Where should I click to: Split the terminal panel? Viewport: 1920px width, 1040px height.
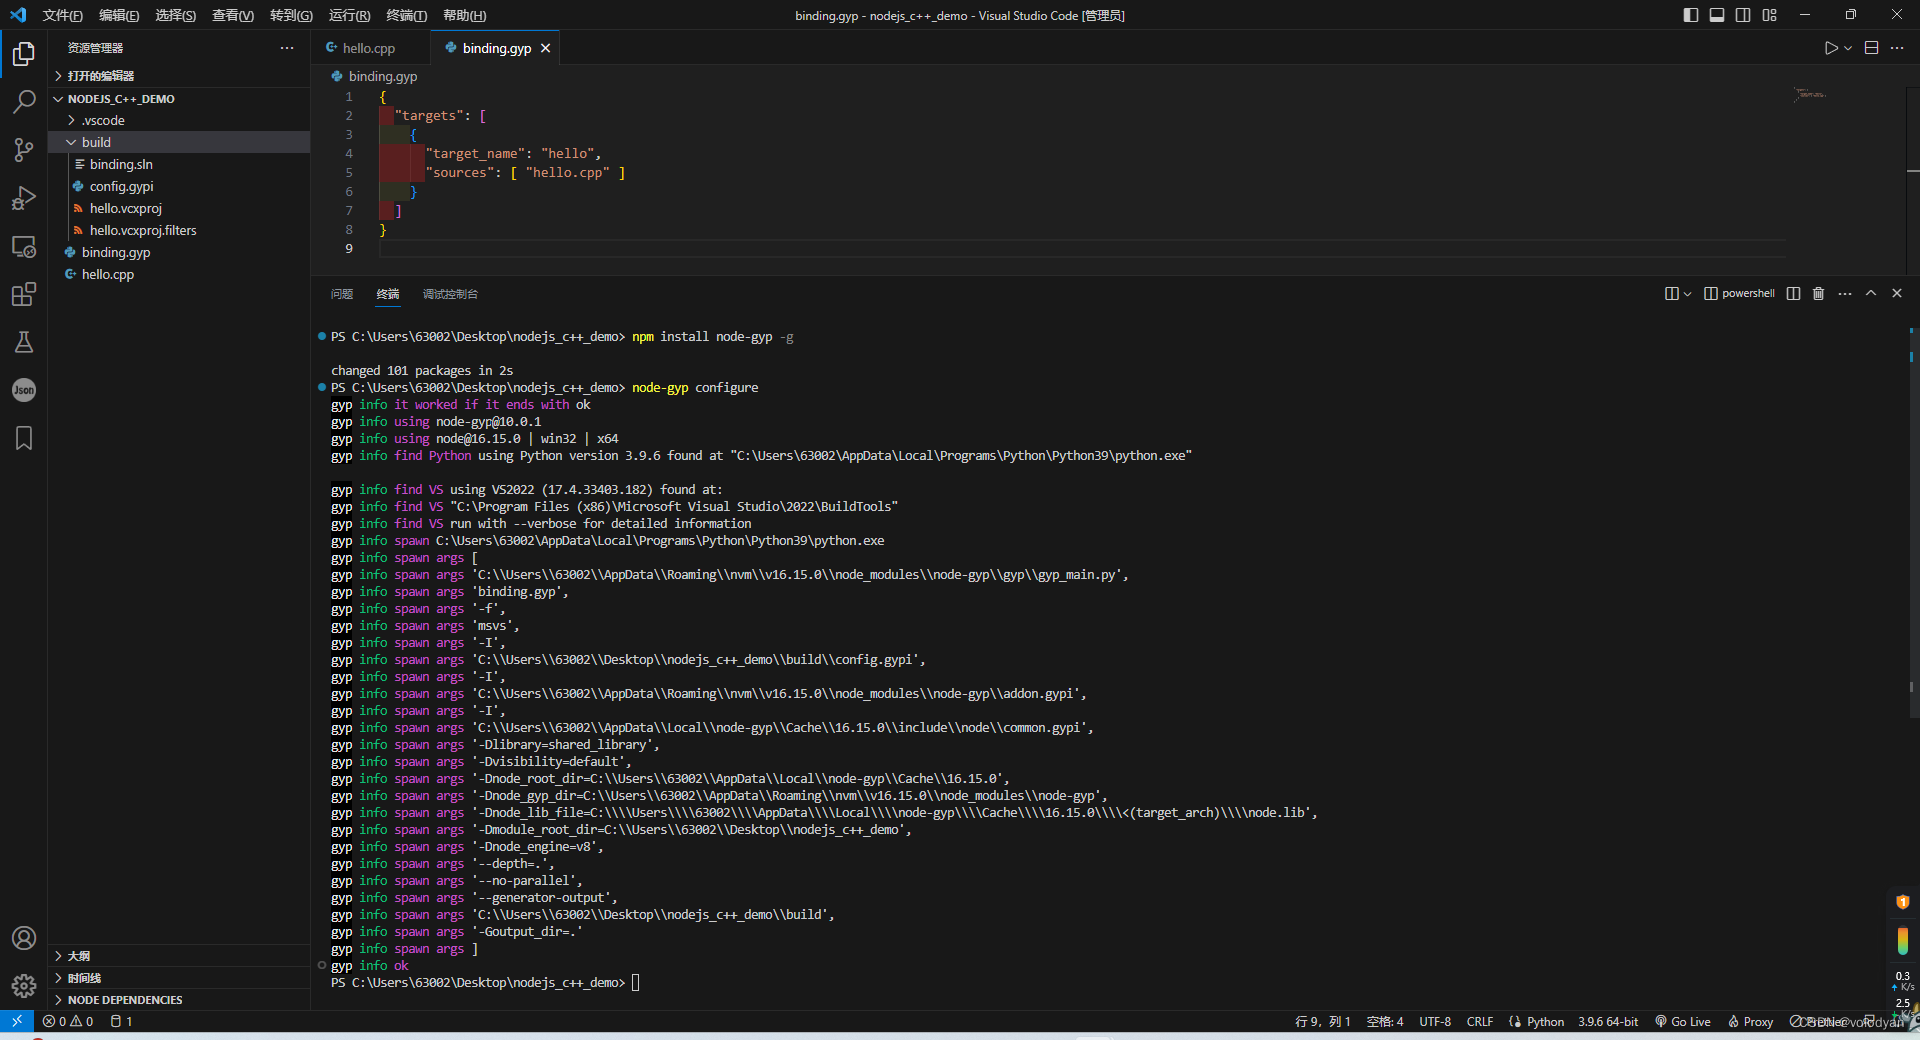(x=1793, y=293)
